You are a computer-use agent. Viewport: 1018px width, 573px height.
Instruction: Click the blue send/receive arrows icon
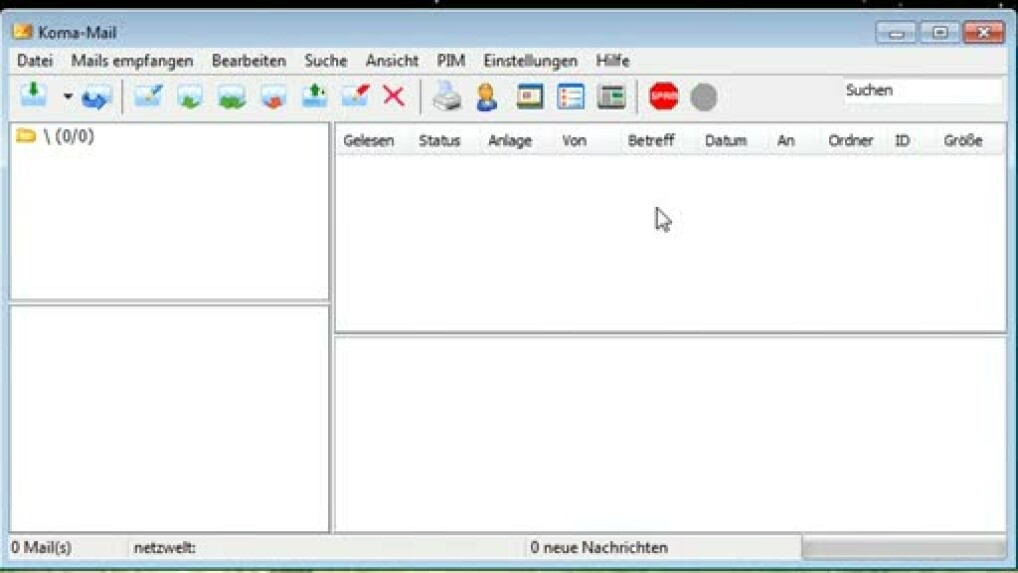[96, 98]
